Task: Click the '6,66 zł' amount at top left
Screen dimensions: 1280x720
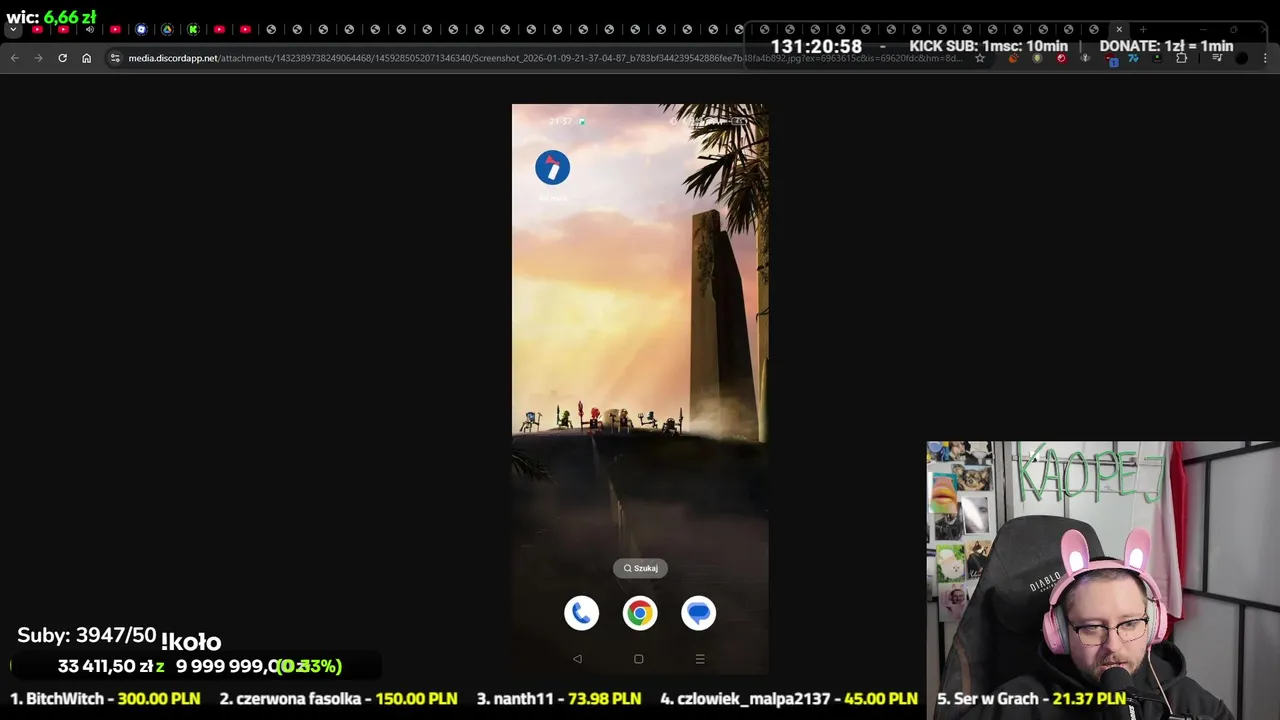Action: point(70,17)
